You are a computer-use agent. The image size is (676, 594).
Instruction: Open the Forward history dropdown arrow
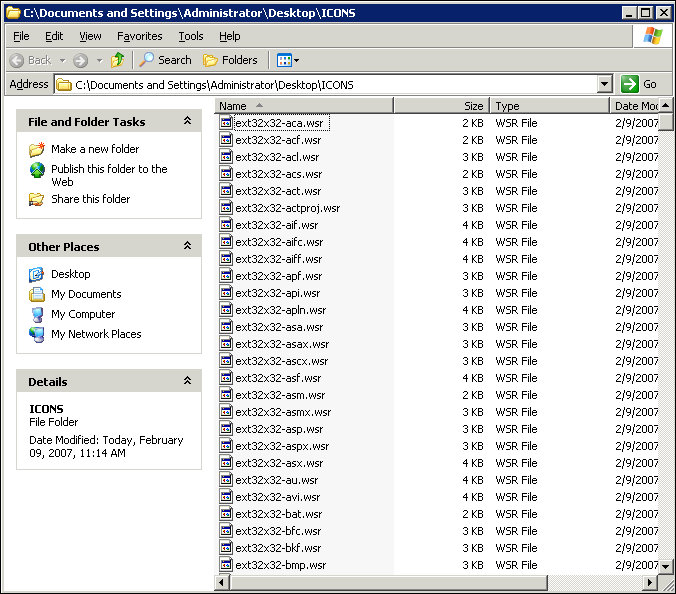(100, 60)
